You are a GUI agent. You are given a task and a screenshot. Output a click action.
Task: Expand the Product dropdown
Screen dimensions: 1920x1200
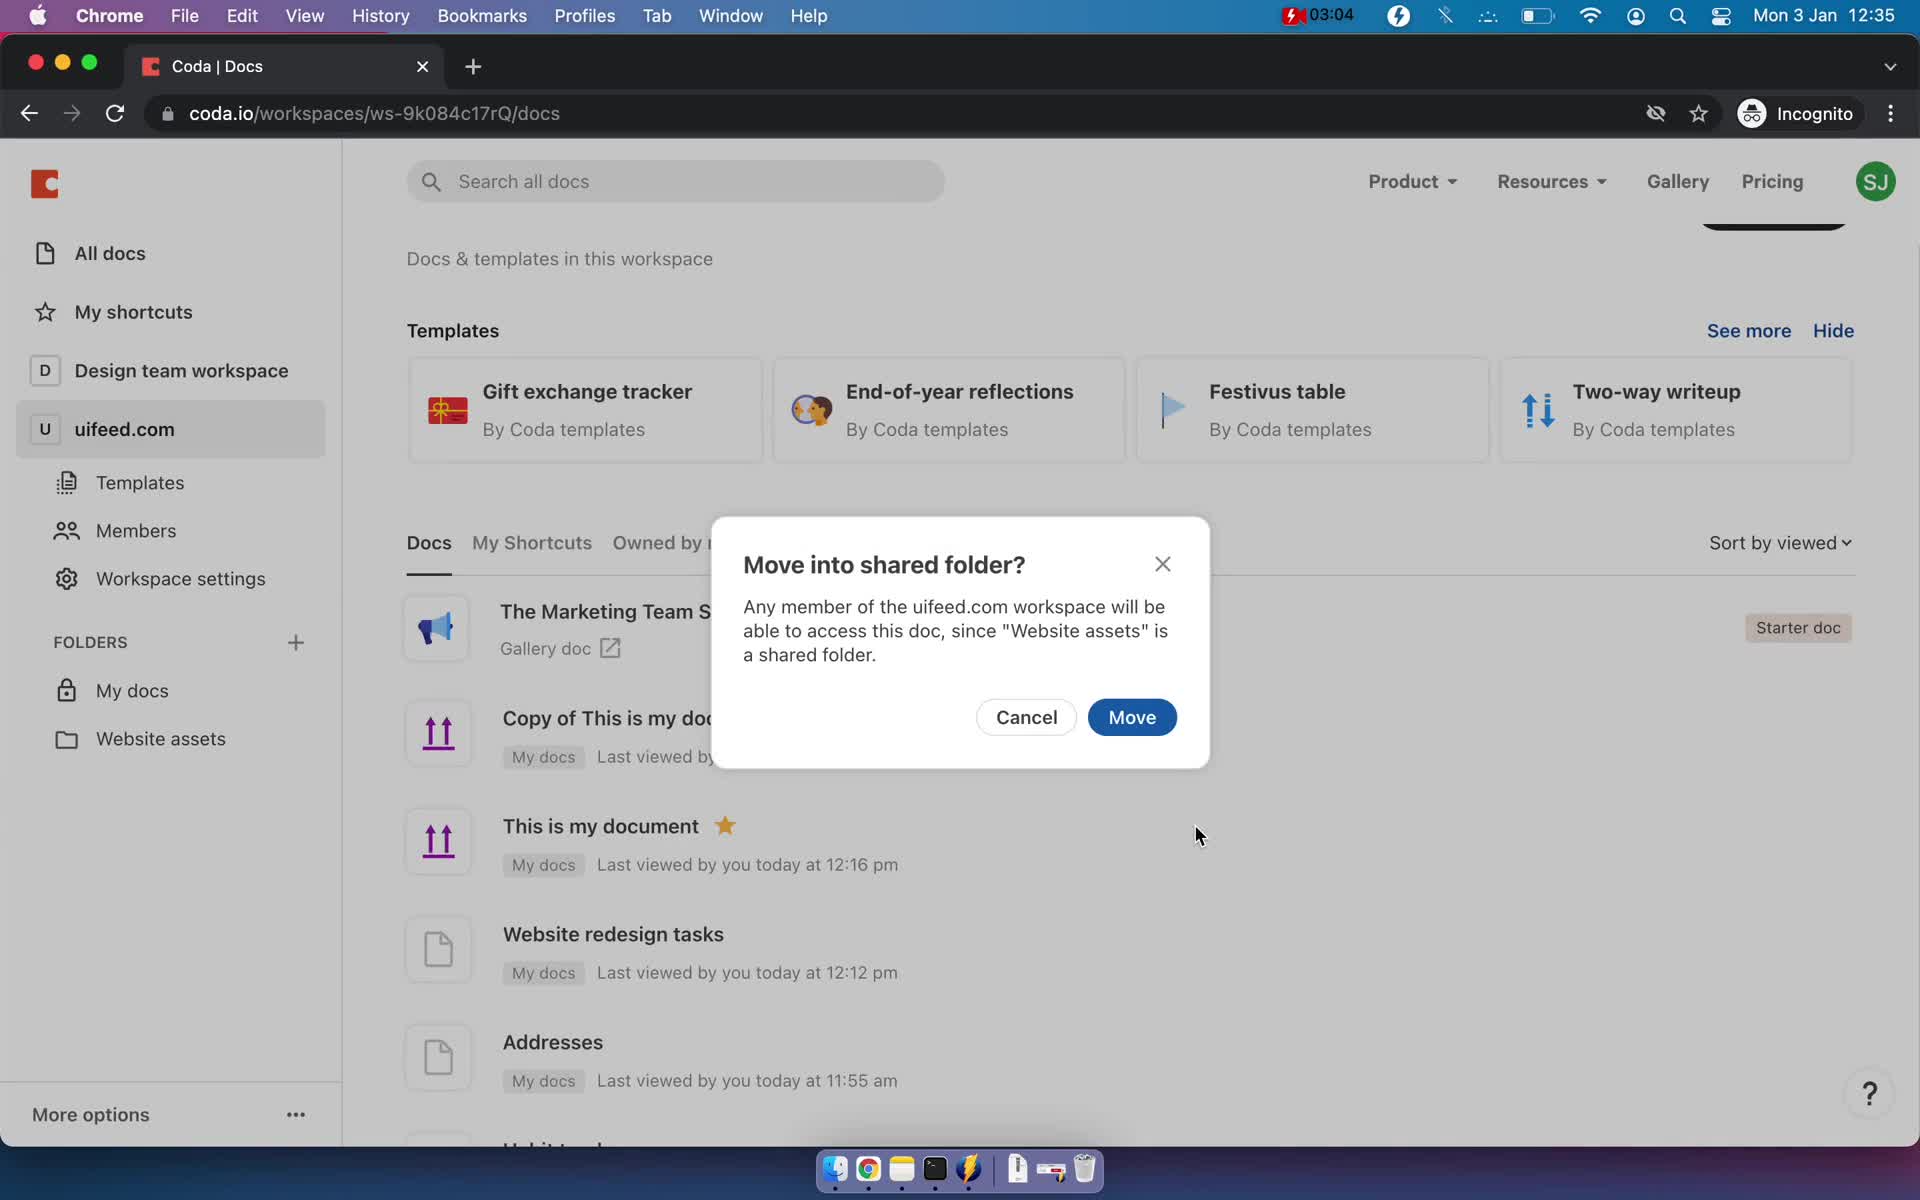click(x=1412, y=182)
